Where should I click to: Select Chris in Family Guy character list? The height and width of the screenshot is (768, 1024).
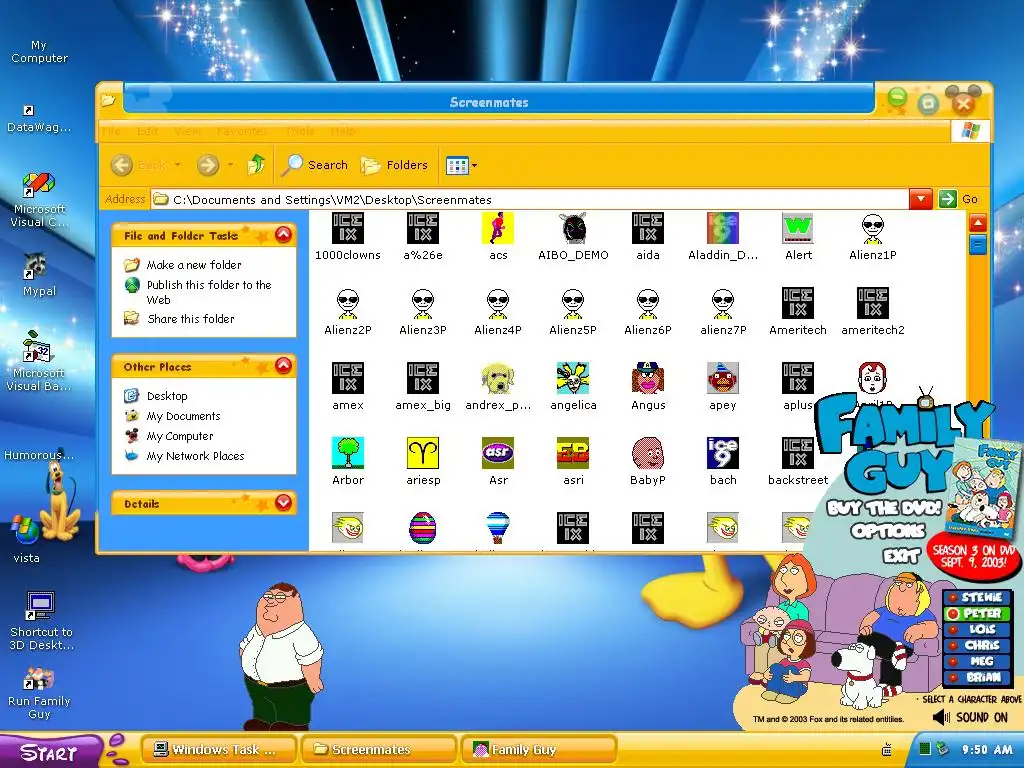click(976, 645)
